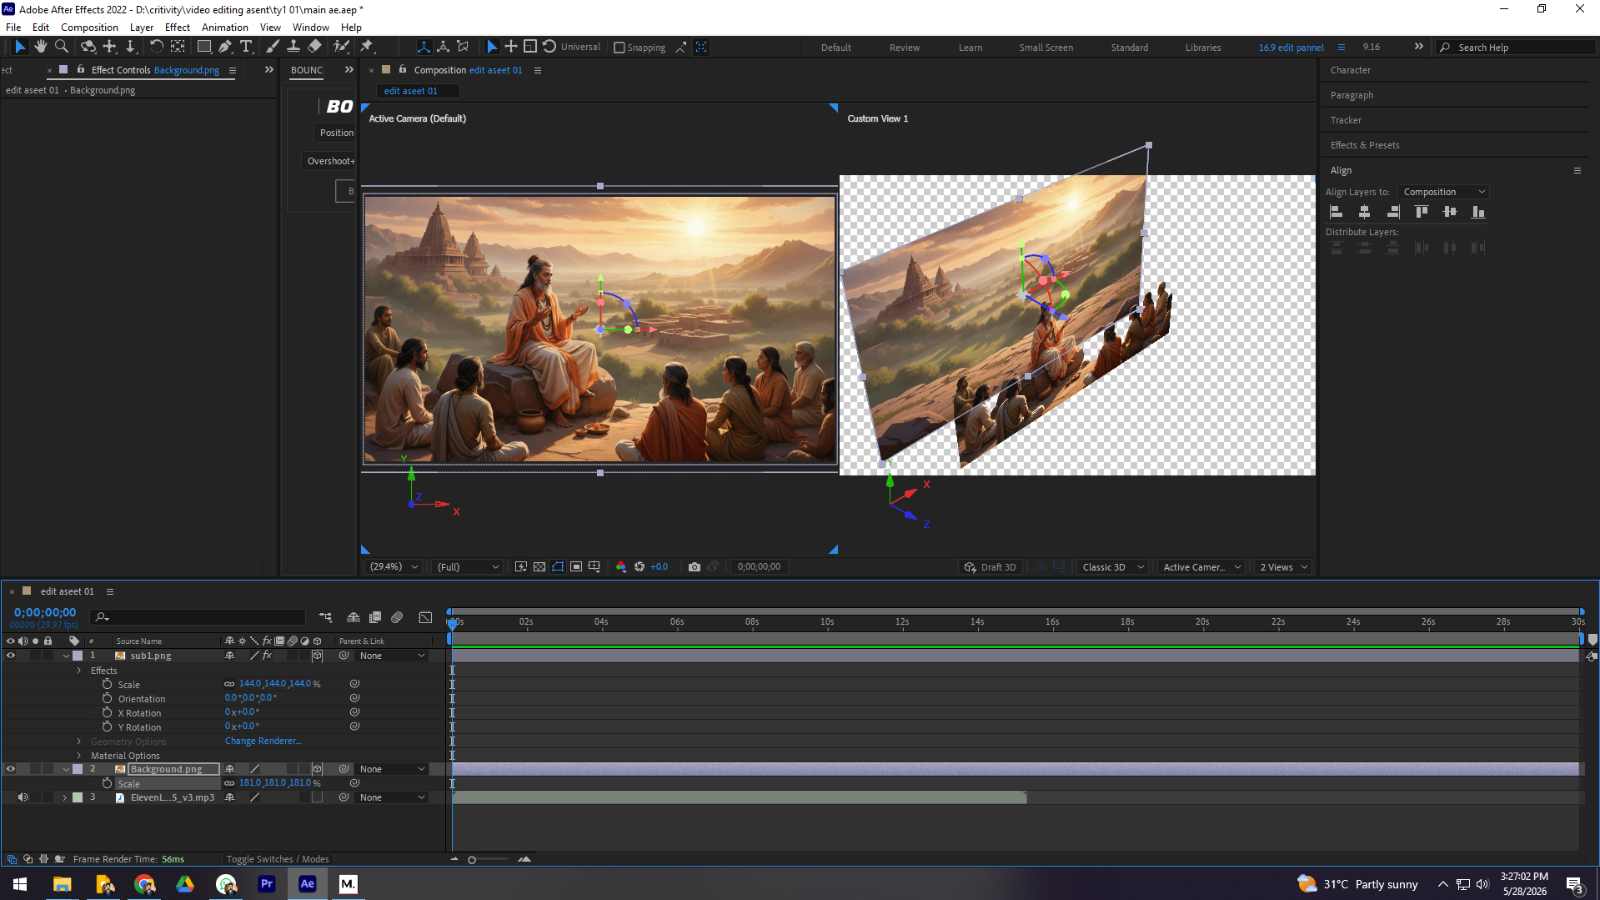Activate the Zoom tool magnifier

point(61,46)
